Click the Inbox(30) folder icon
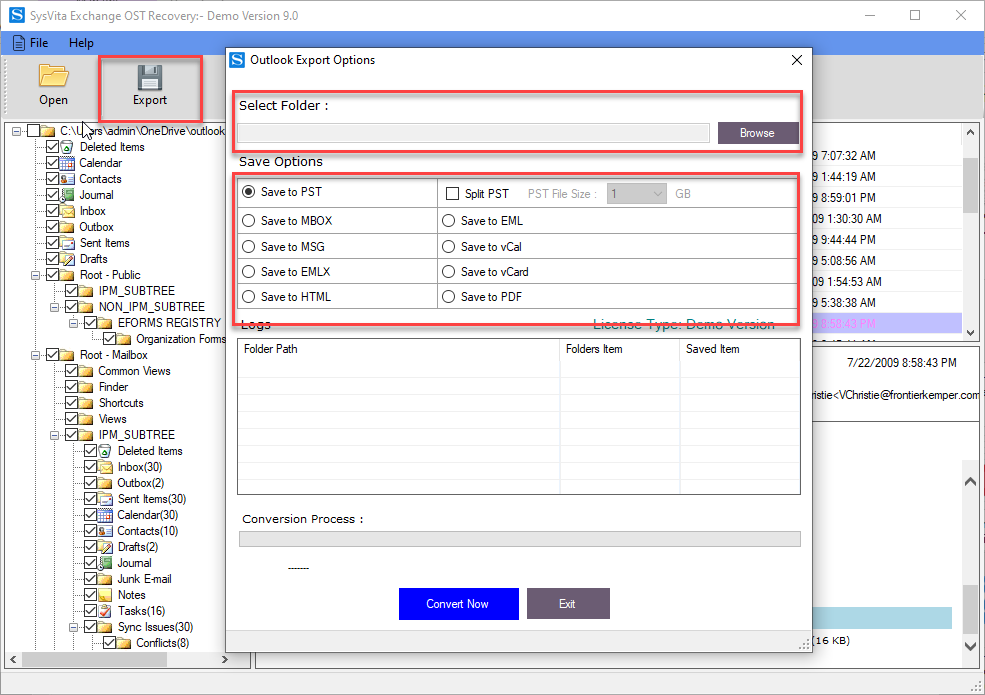Viewport: 985px width, 695px height. point(105,467)
